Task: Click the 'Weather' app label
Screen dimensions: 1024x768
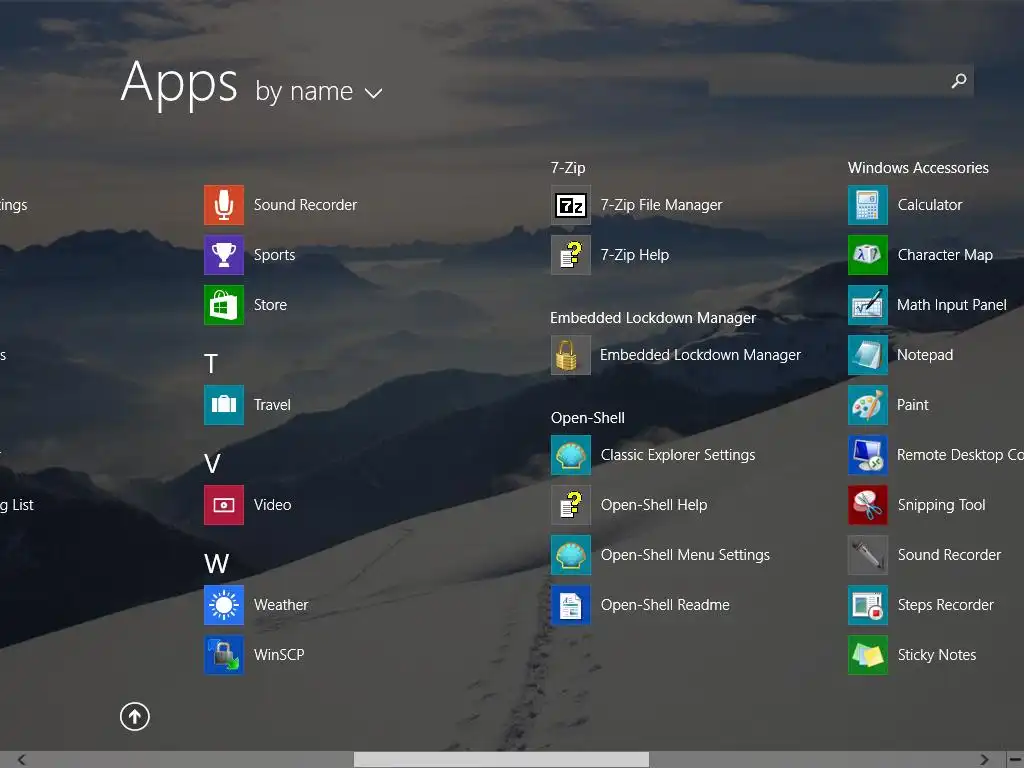Action: click(x=281, y=605)
